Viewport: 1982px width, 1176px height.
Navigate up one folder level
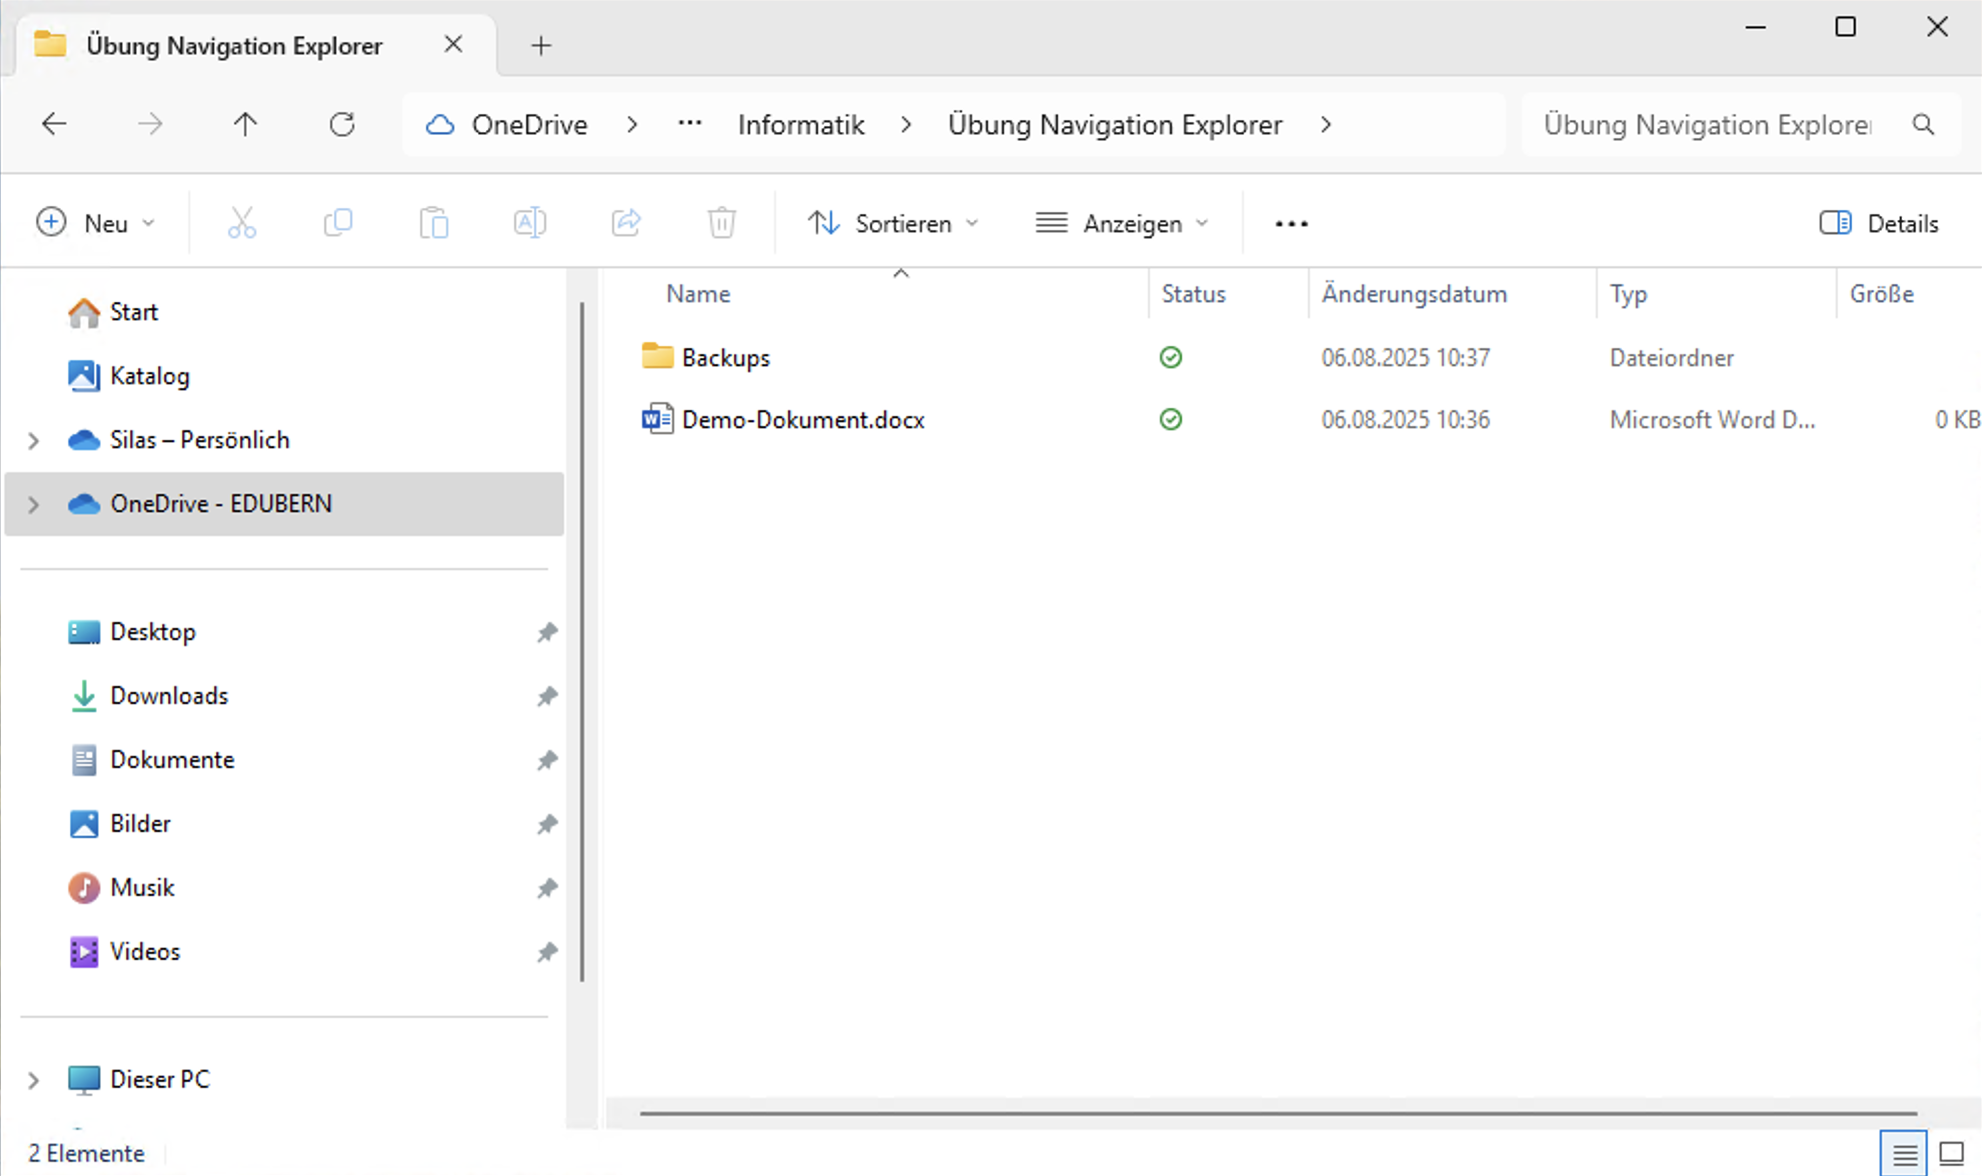click(244, 124)
